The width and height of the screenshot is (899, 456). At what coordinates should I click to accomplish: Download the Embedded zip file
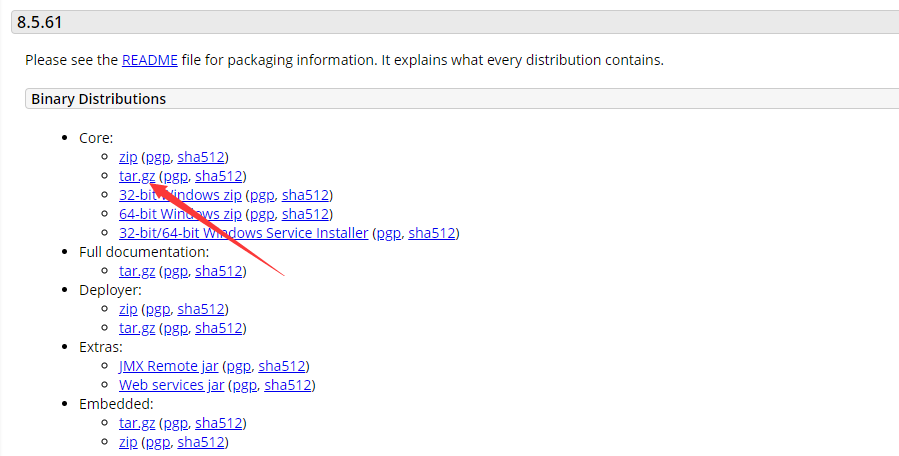tap(128, 442)
